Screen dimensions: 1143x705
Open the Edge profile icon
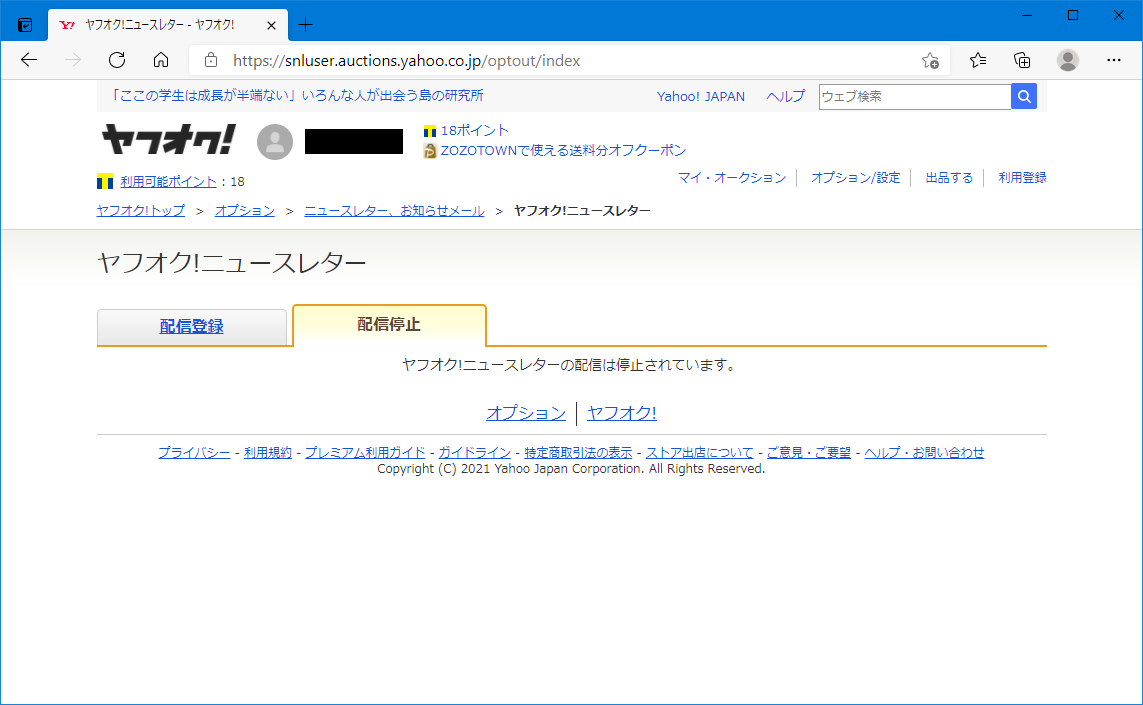pyautogui.click(x=1068, y=60)
